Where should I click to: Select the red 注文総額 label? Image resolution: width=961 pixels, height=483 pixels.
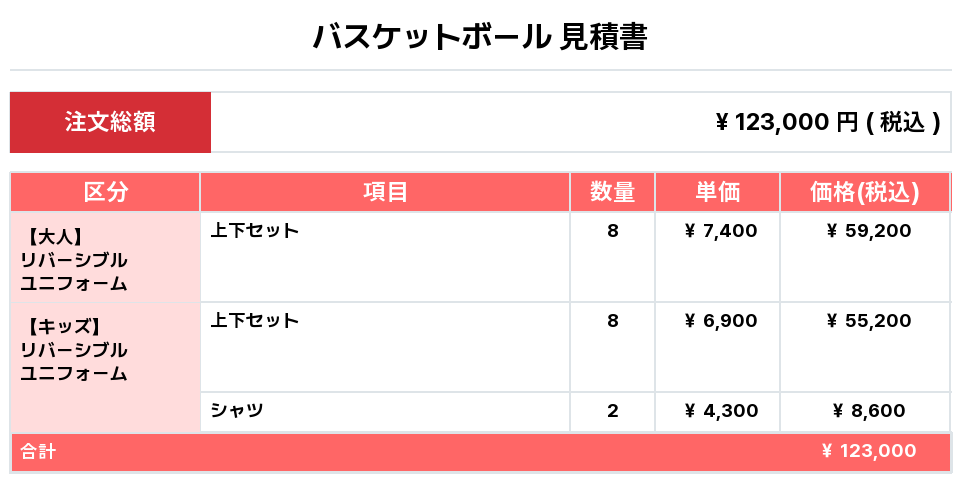(110, 122)
